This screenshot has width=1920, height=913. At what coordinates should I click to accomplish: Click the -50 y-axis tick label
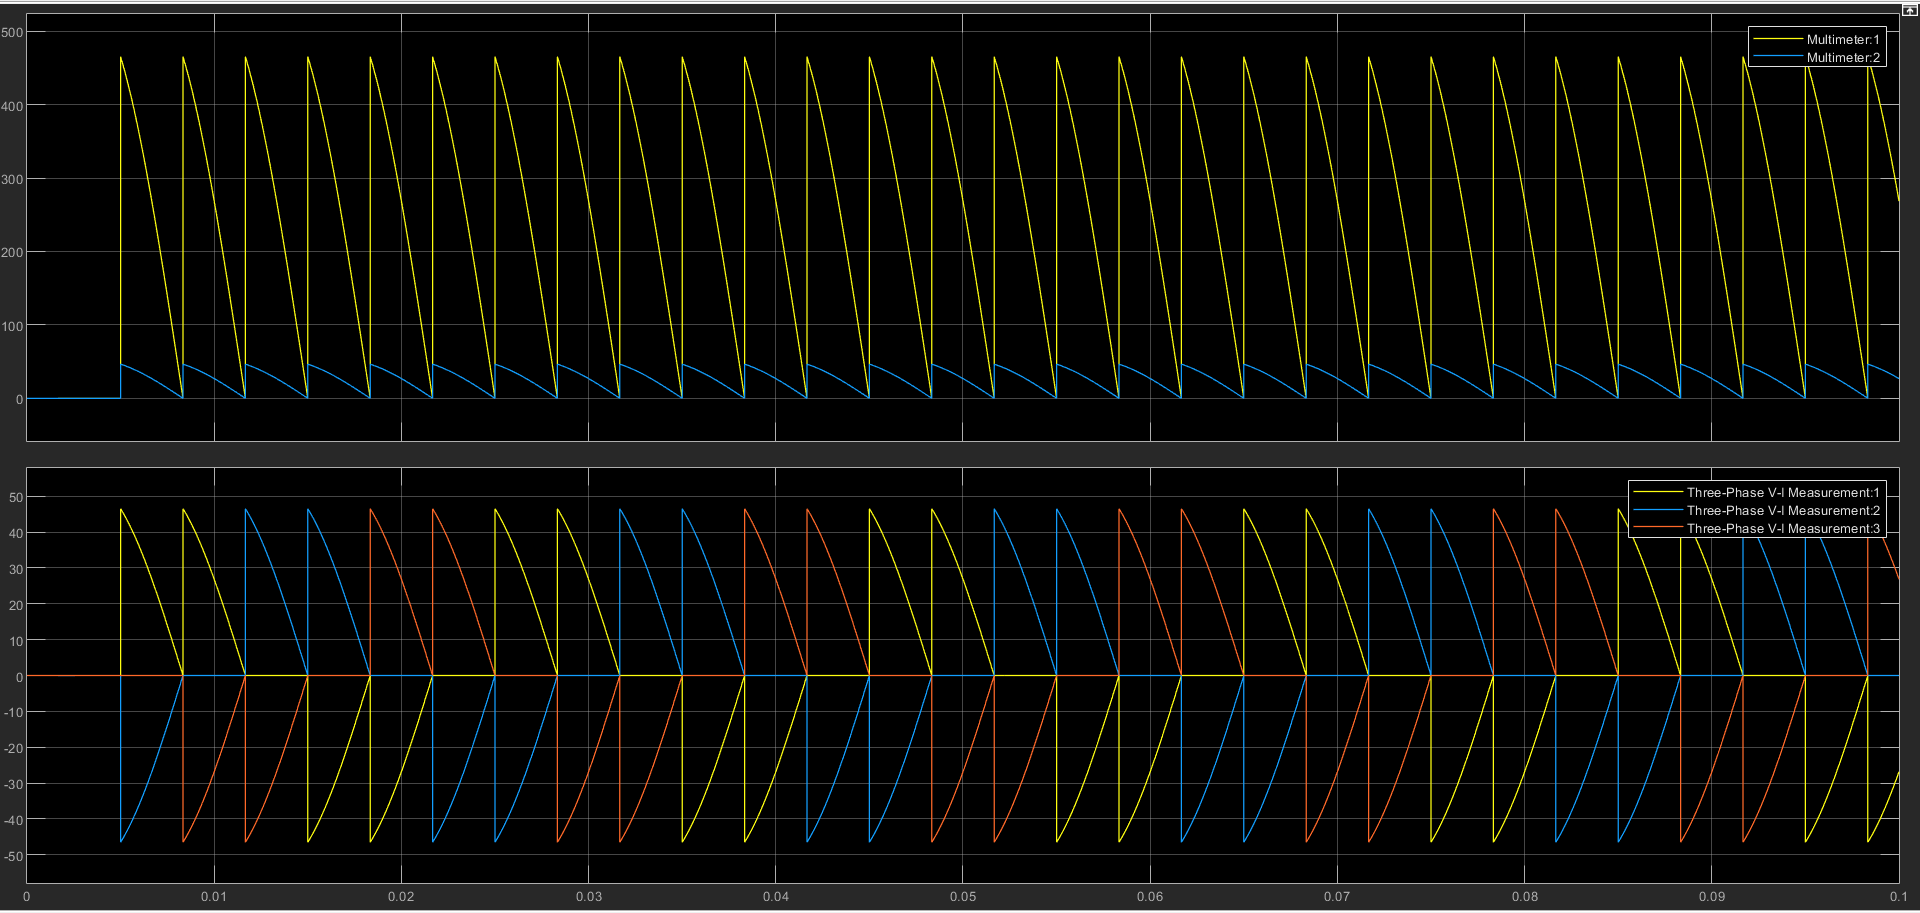14,856
